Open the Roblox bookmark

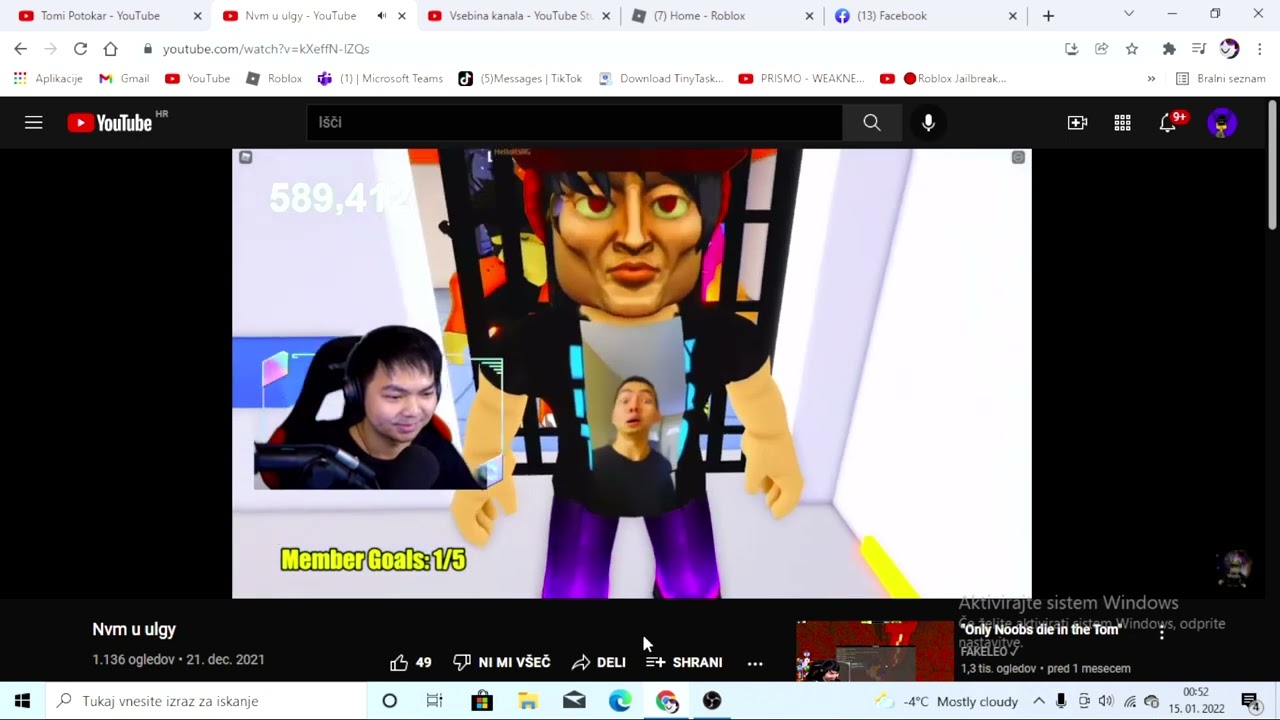pyautogui.click(x=274, y=78)
